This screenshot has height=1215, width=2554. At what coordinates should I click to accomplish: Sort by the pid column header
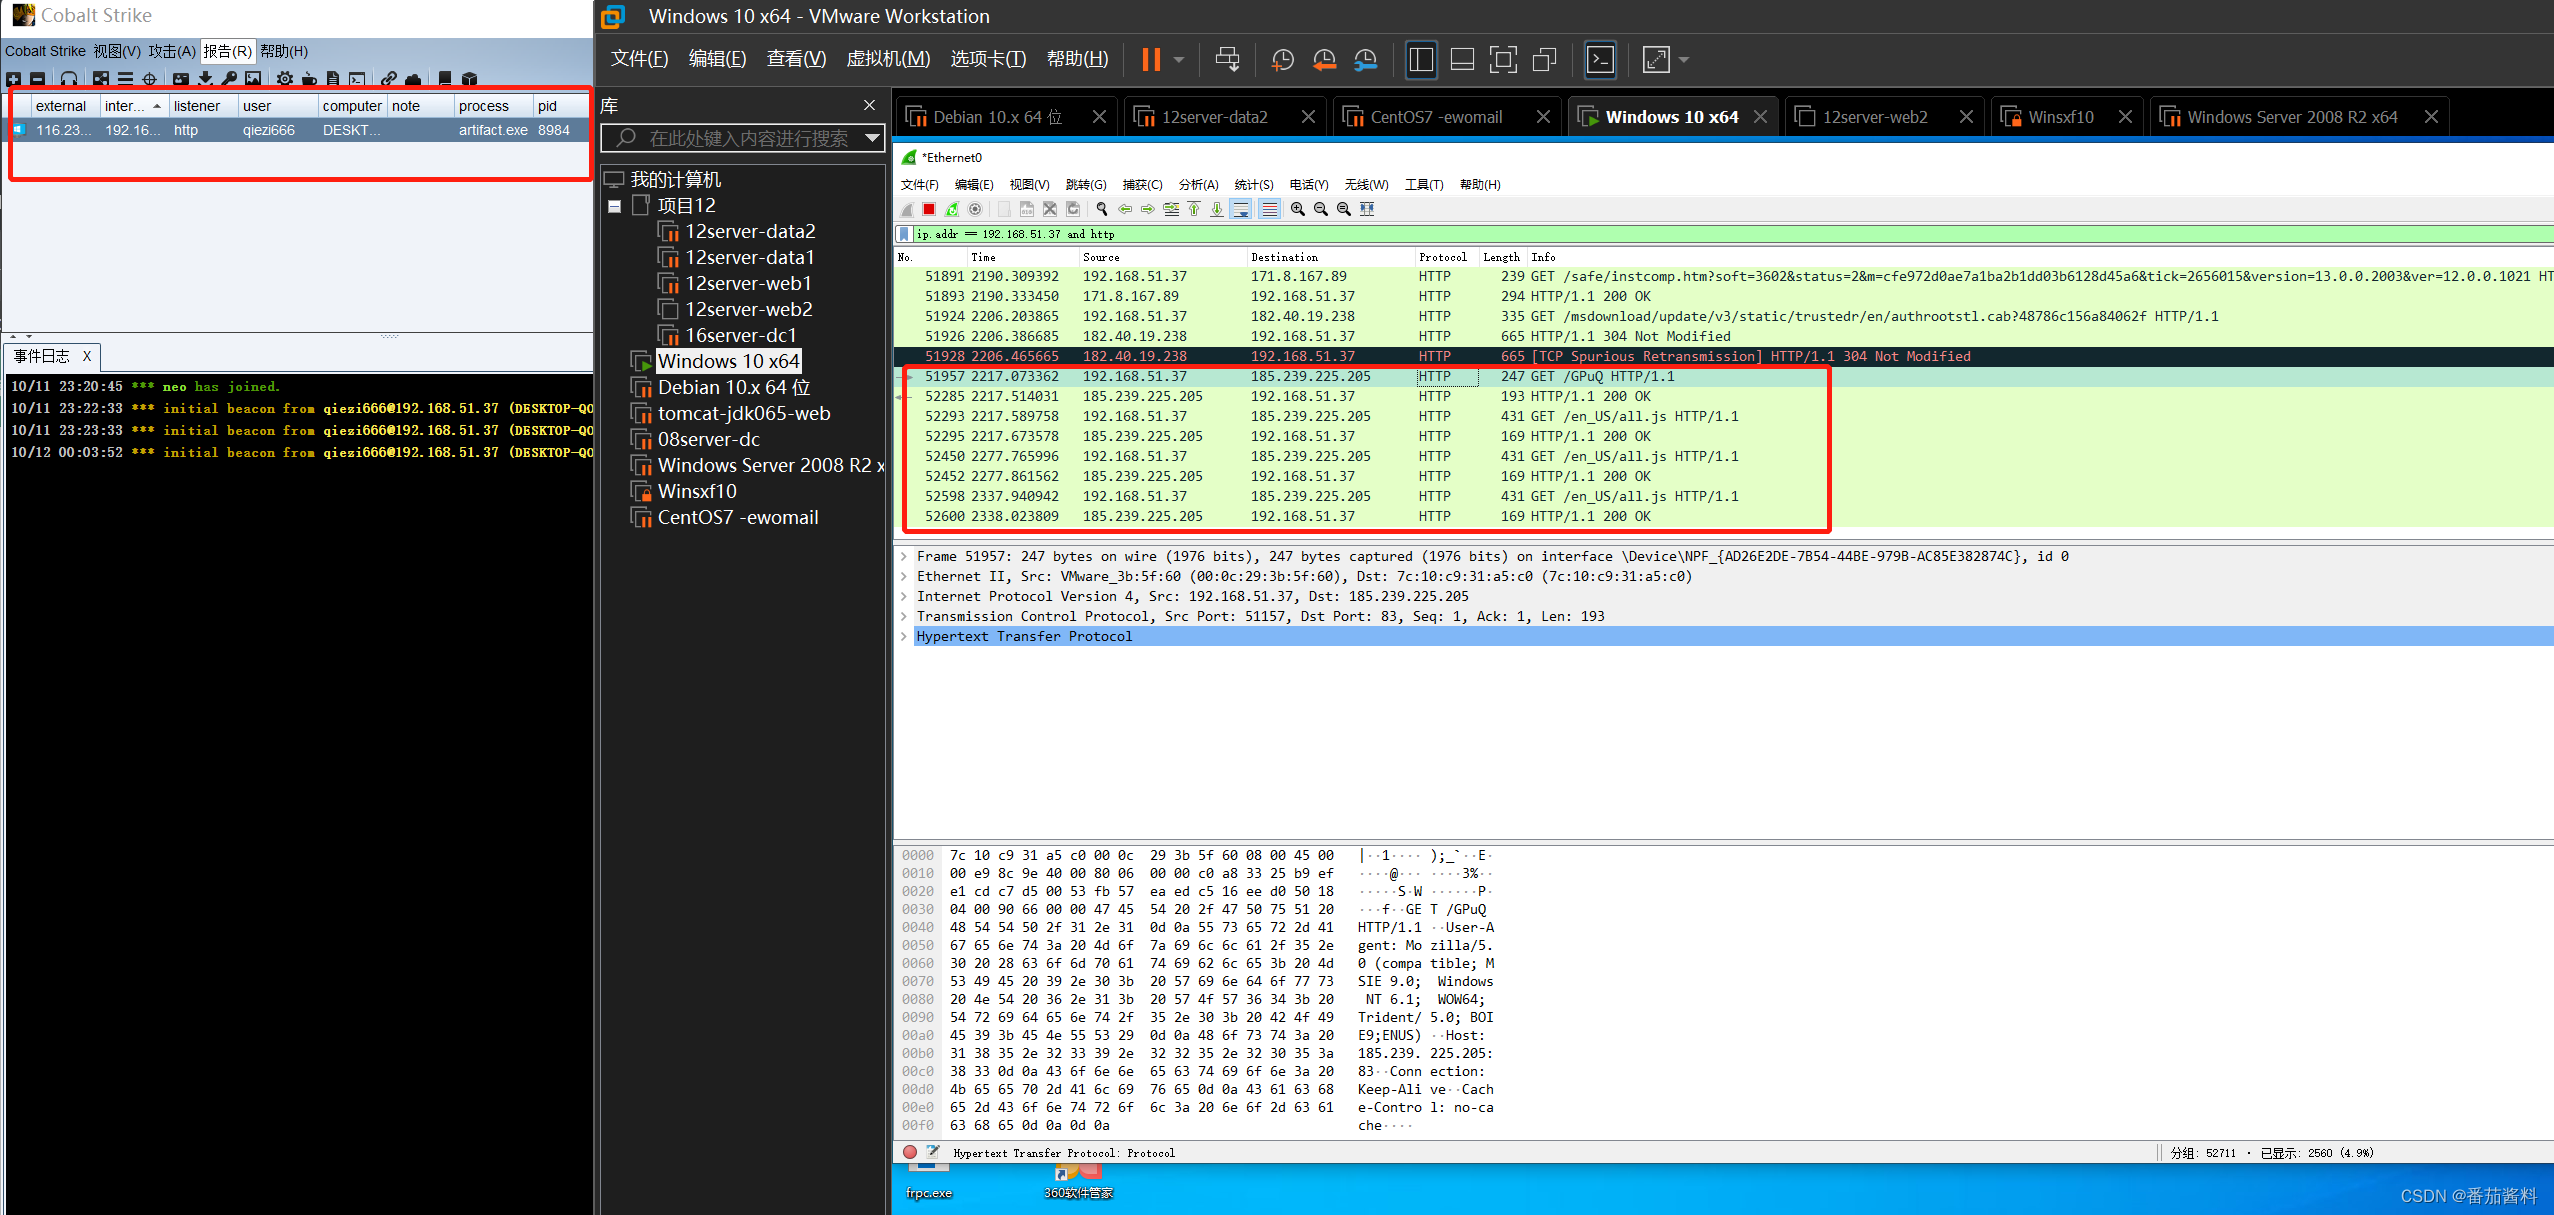pos(559,106)
